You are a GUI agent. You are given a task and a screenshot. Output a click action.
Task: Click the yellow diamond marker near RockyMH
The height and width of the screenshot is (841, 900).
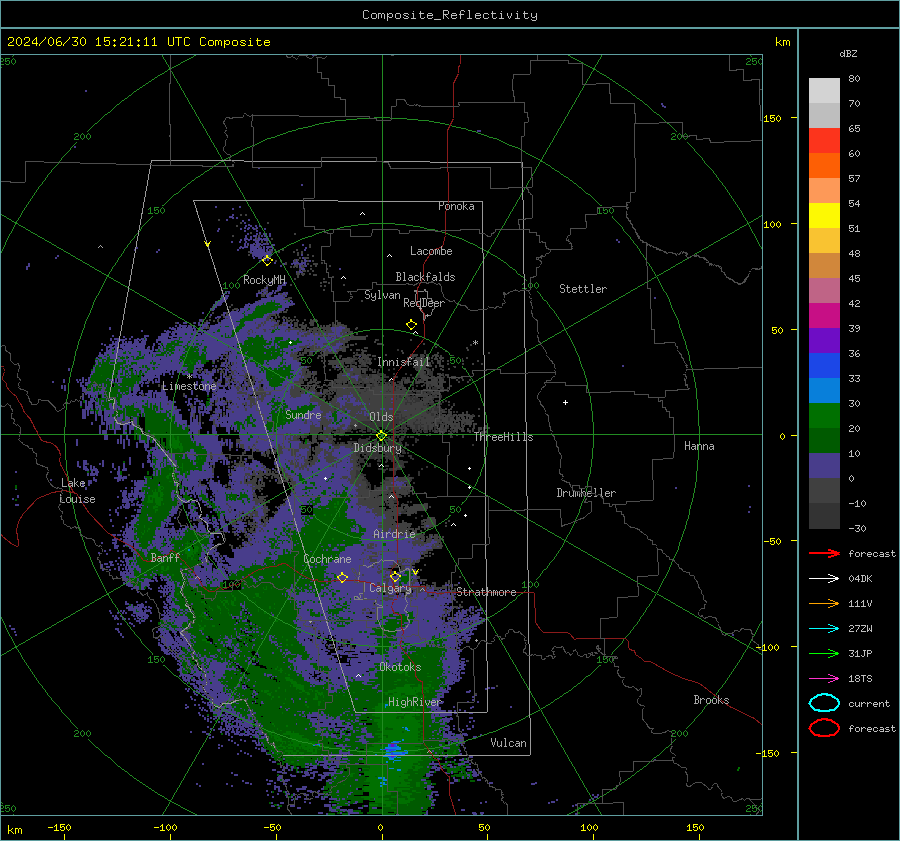267,261
